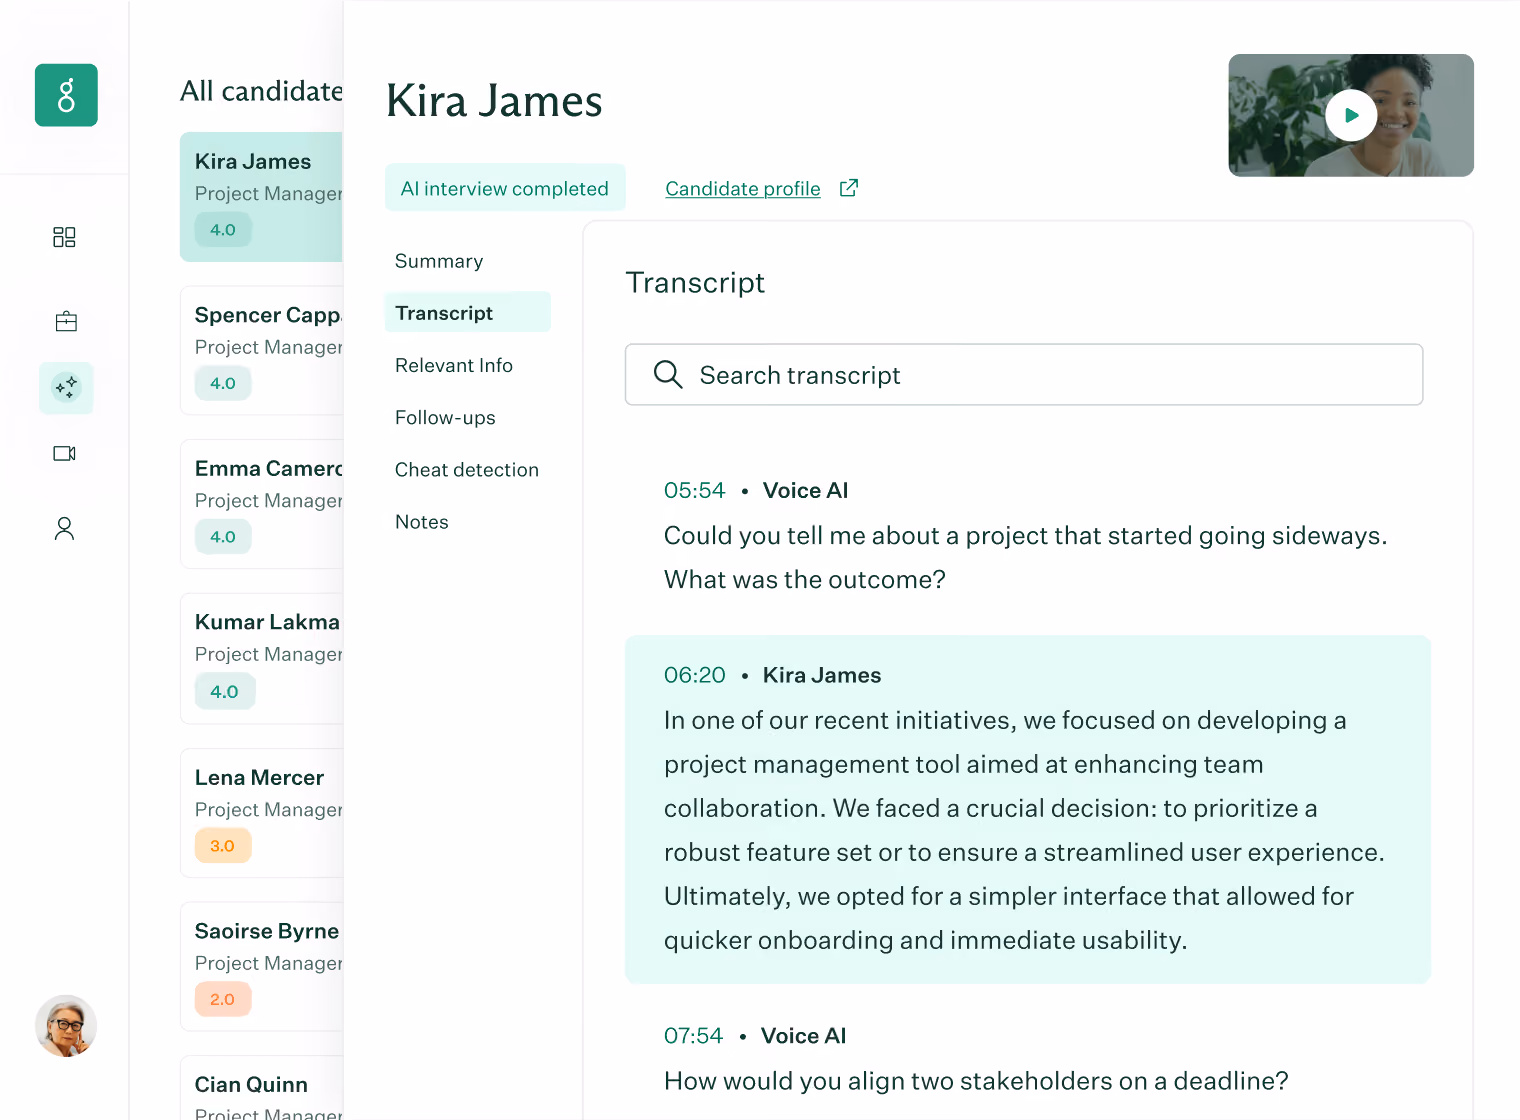The height and width of the screenshot is (1120, 1520).
Task: Click the question about aligning two stakeholders
Action: point(976,1081)
